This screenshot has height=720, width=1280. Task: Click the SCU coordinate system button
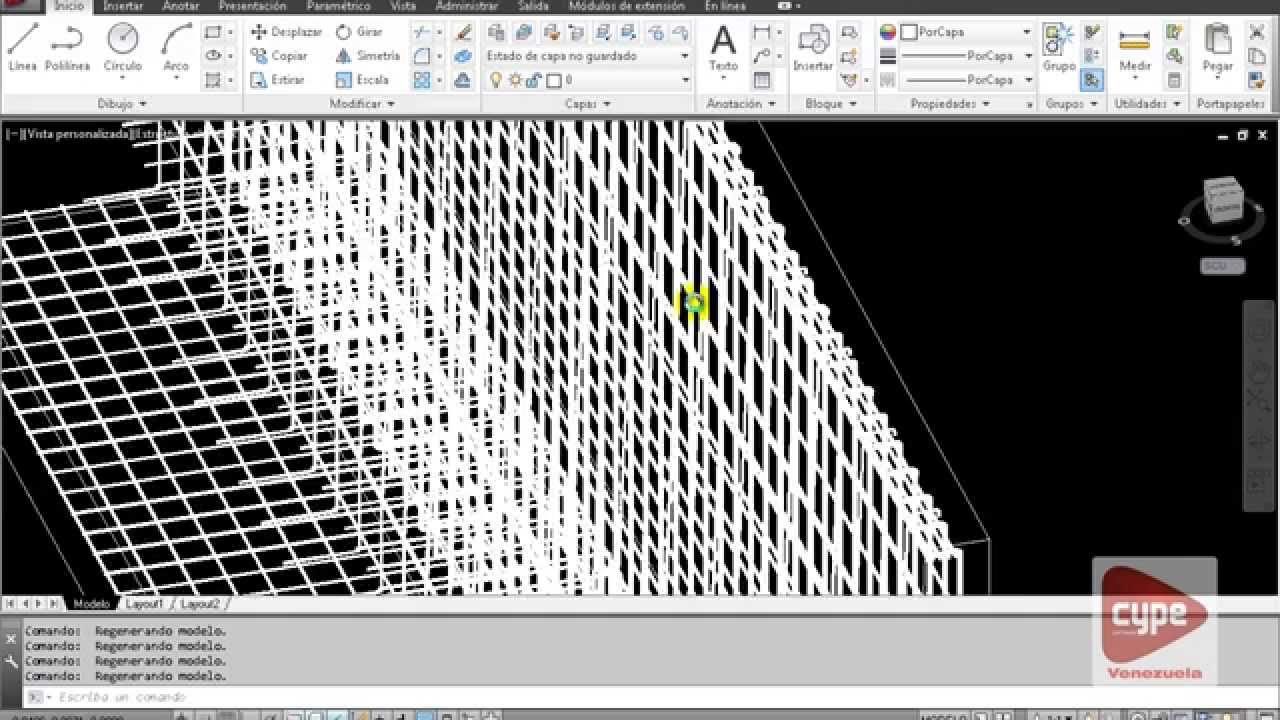point(1222,266)
